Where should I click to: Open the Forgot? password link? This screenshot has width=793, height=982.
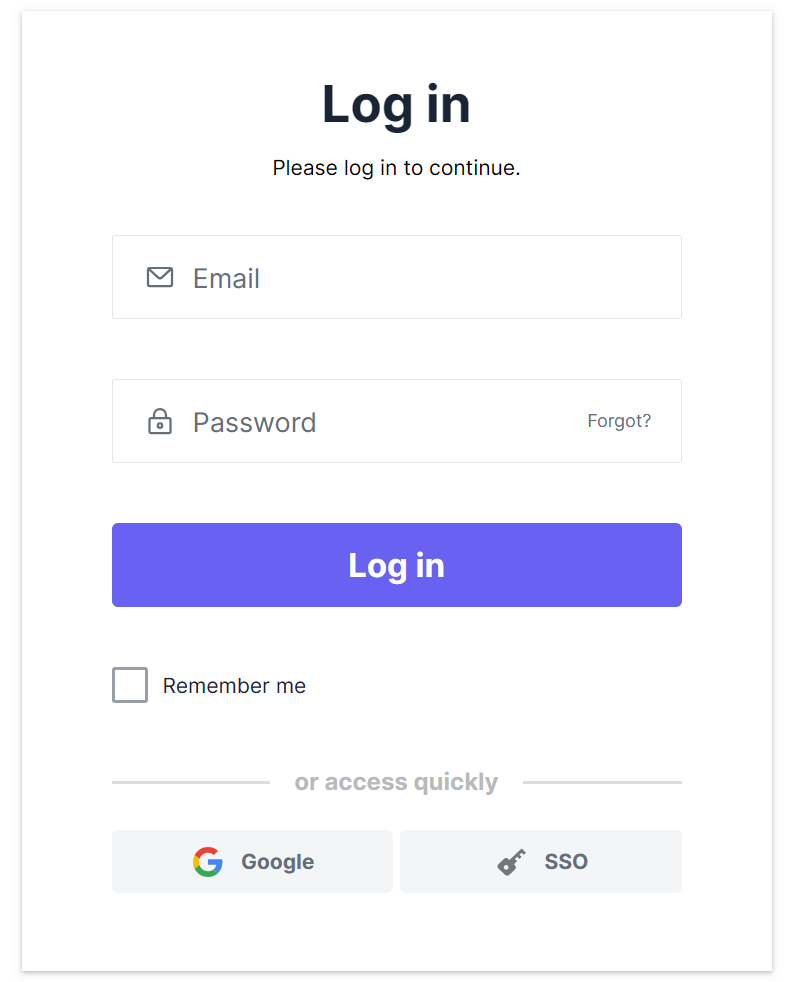pyautogui.click(x=619, y=421)
